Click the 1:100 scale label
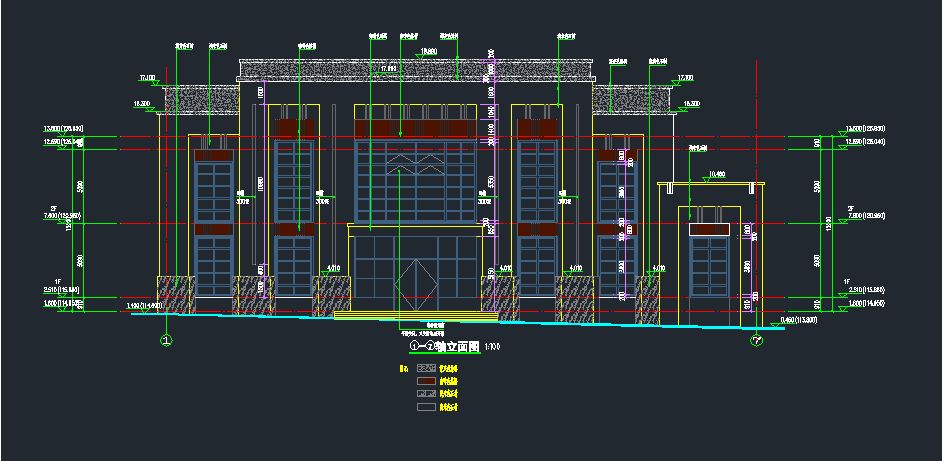 pos(491,347)
